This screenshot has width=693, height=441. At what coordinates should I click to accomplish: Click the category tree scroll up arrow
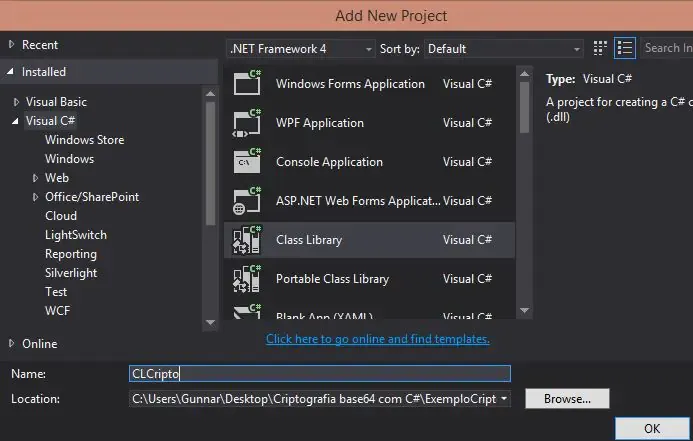coord(210,94)
